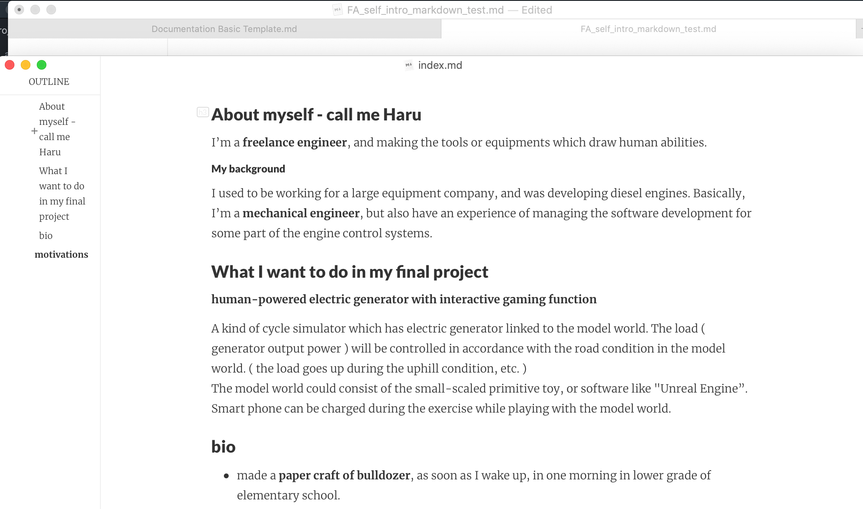Click the quoted 'Unreal Engine' text
Screen dimensions: 863x509
[700, 388]
